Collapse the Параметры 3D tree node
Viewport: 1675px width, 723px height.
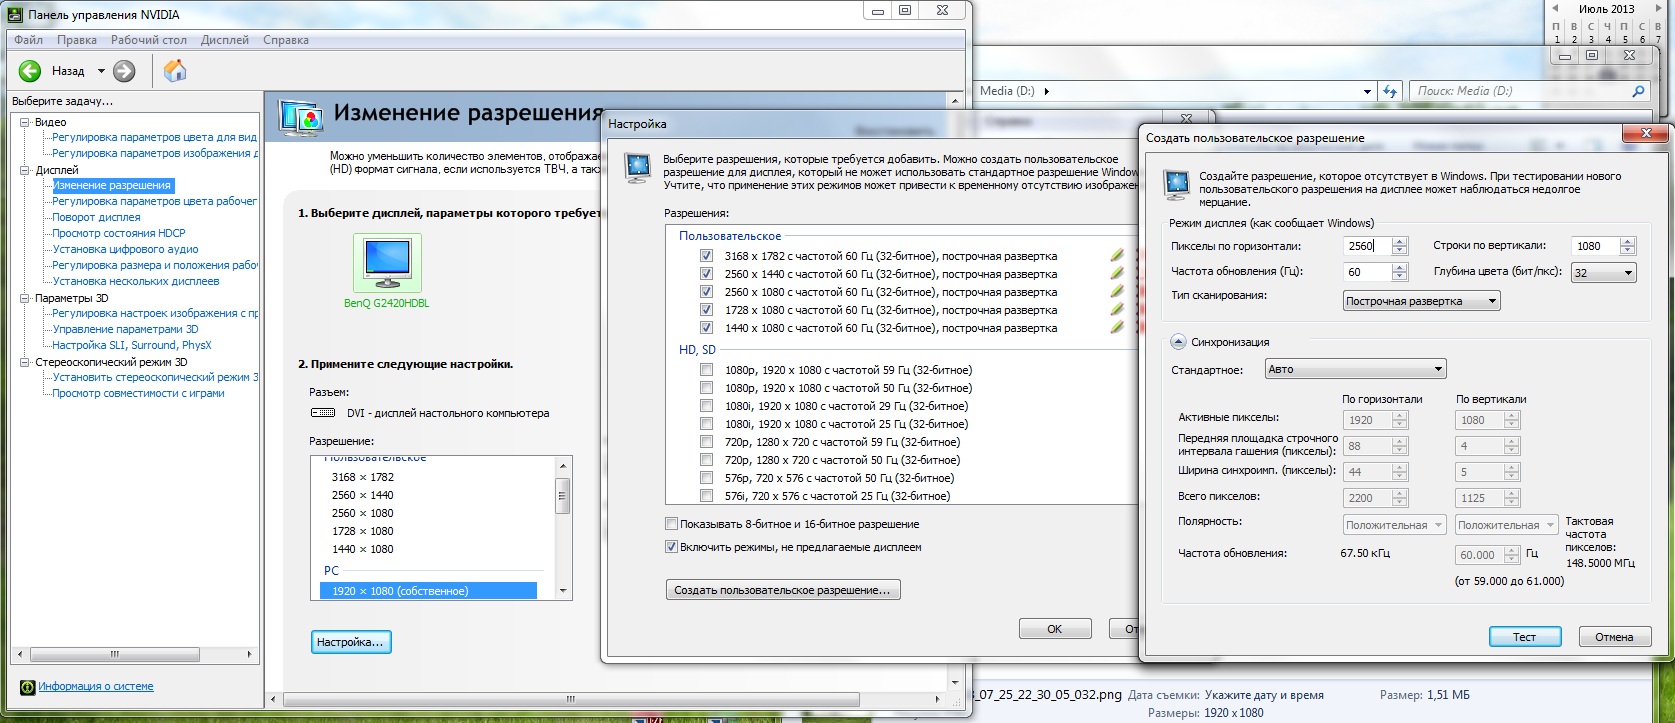click(x=25, y=298)
